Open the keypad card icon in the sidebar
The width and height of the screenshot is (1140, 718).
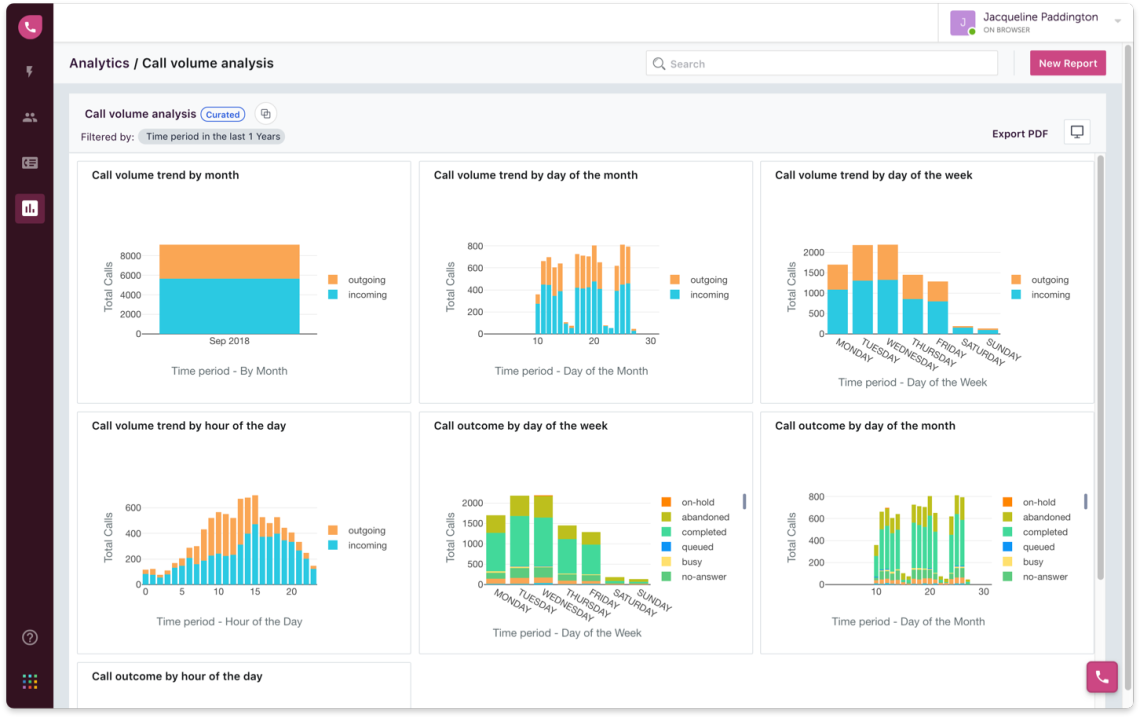point(29,162)
